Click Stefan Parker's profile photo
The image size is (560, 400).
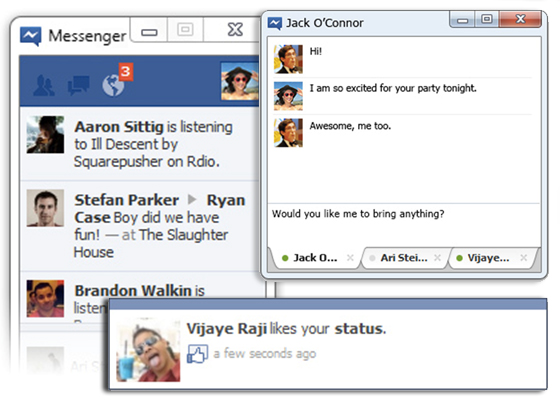coord(45,208)
